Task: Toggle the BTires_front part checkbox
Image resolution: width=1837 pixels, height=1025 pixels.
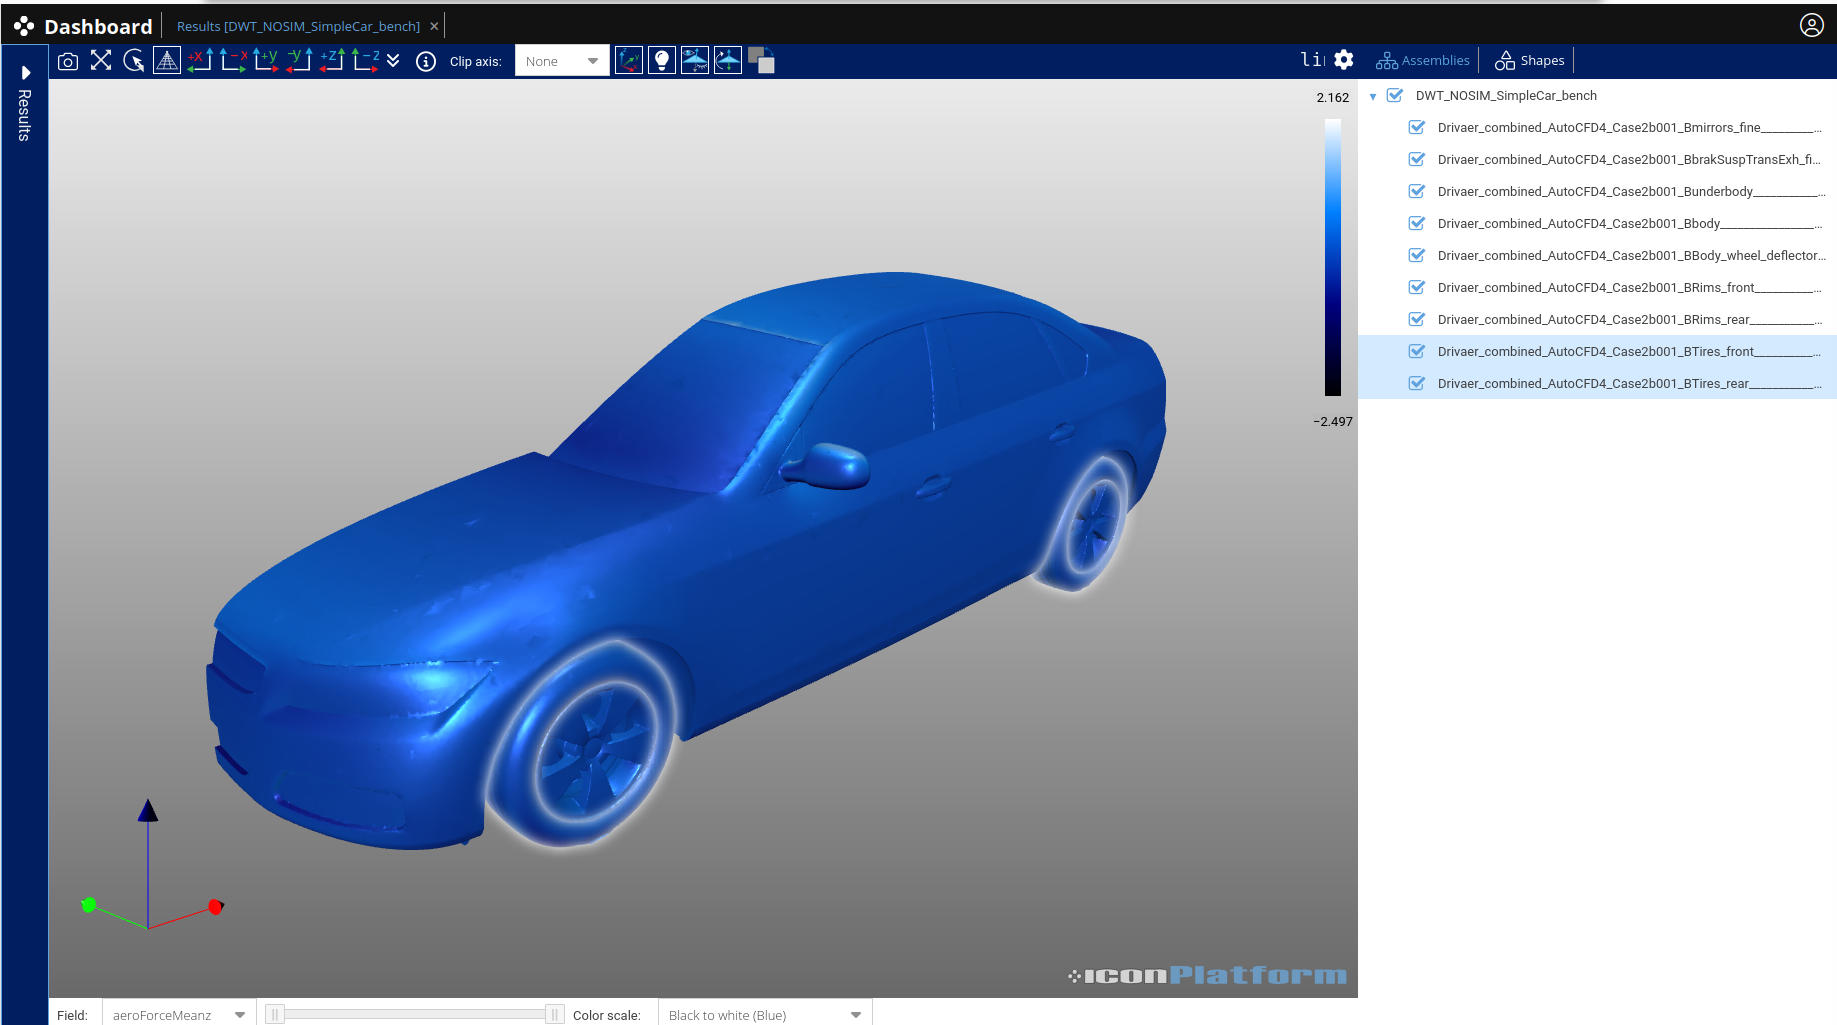Action: point(1417,351)
